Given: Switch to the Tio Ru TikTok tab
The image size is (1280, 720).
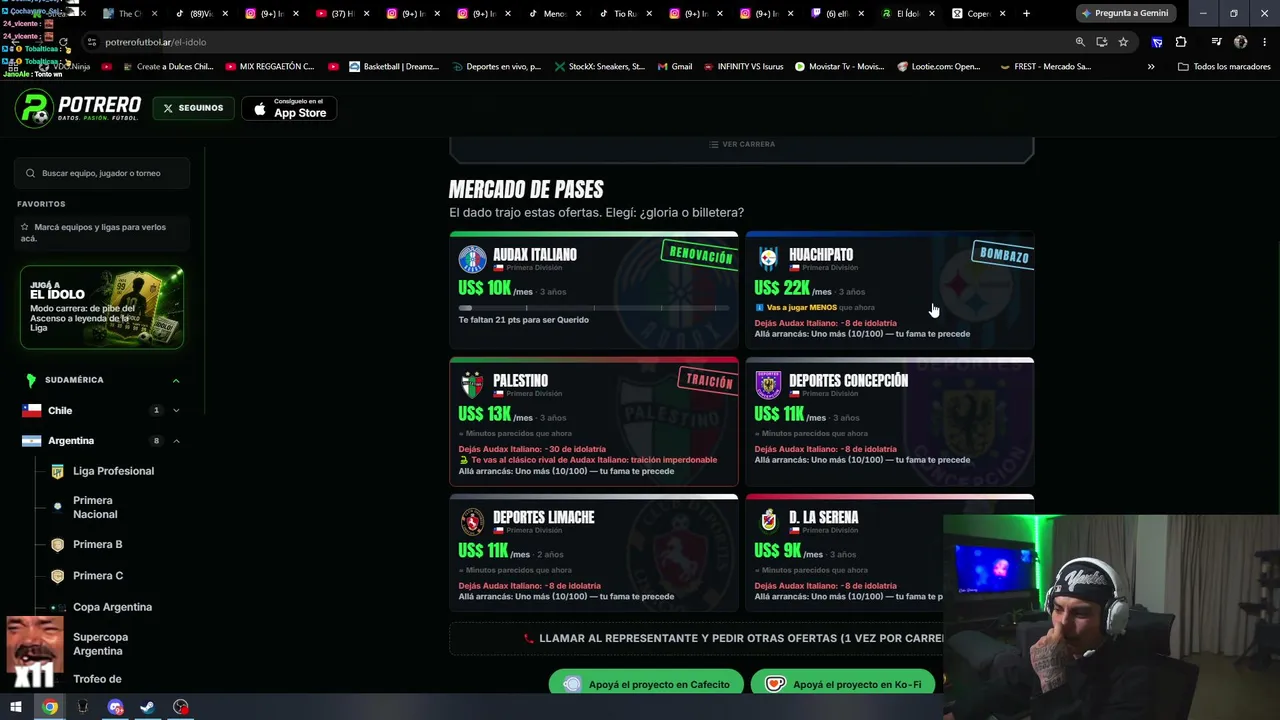Looking at the screenshot, I should coord(625,14).
